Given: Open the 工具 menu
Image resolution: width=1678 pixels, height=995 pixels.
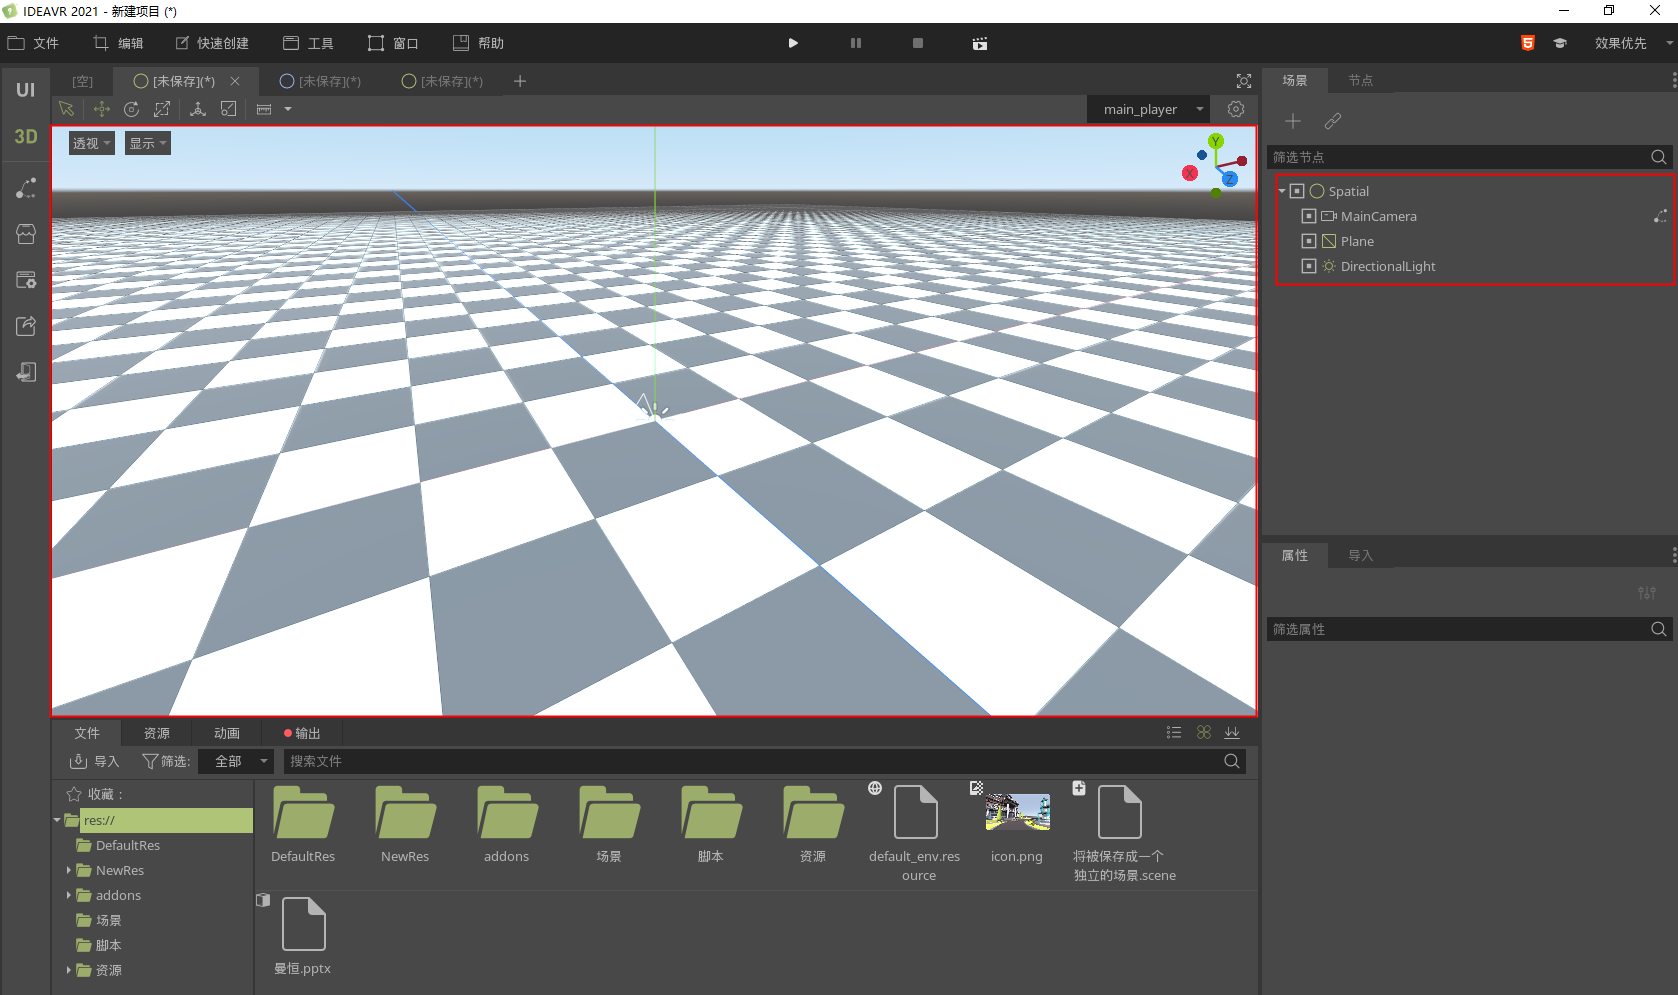Looking at the screenshot, I should coord(308,43).
